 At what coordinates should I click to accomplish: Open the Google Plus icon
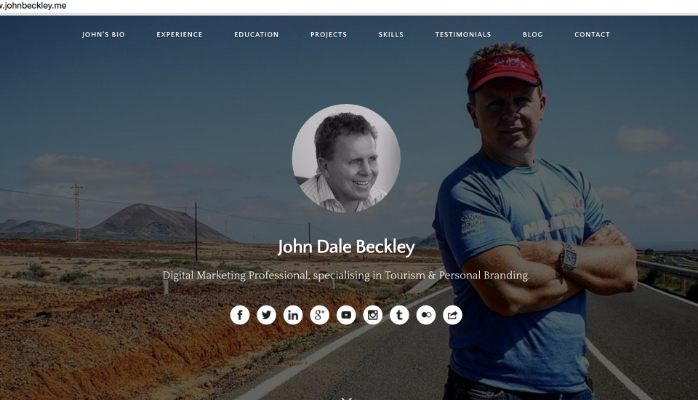click(320, 315)
